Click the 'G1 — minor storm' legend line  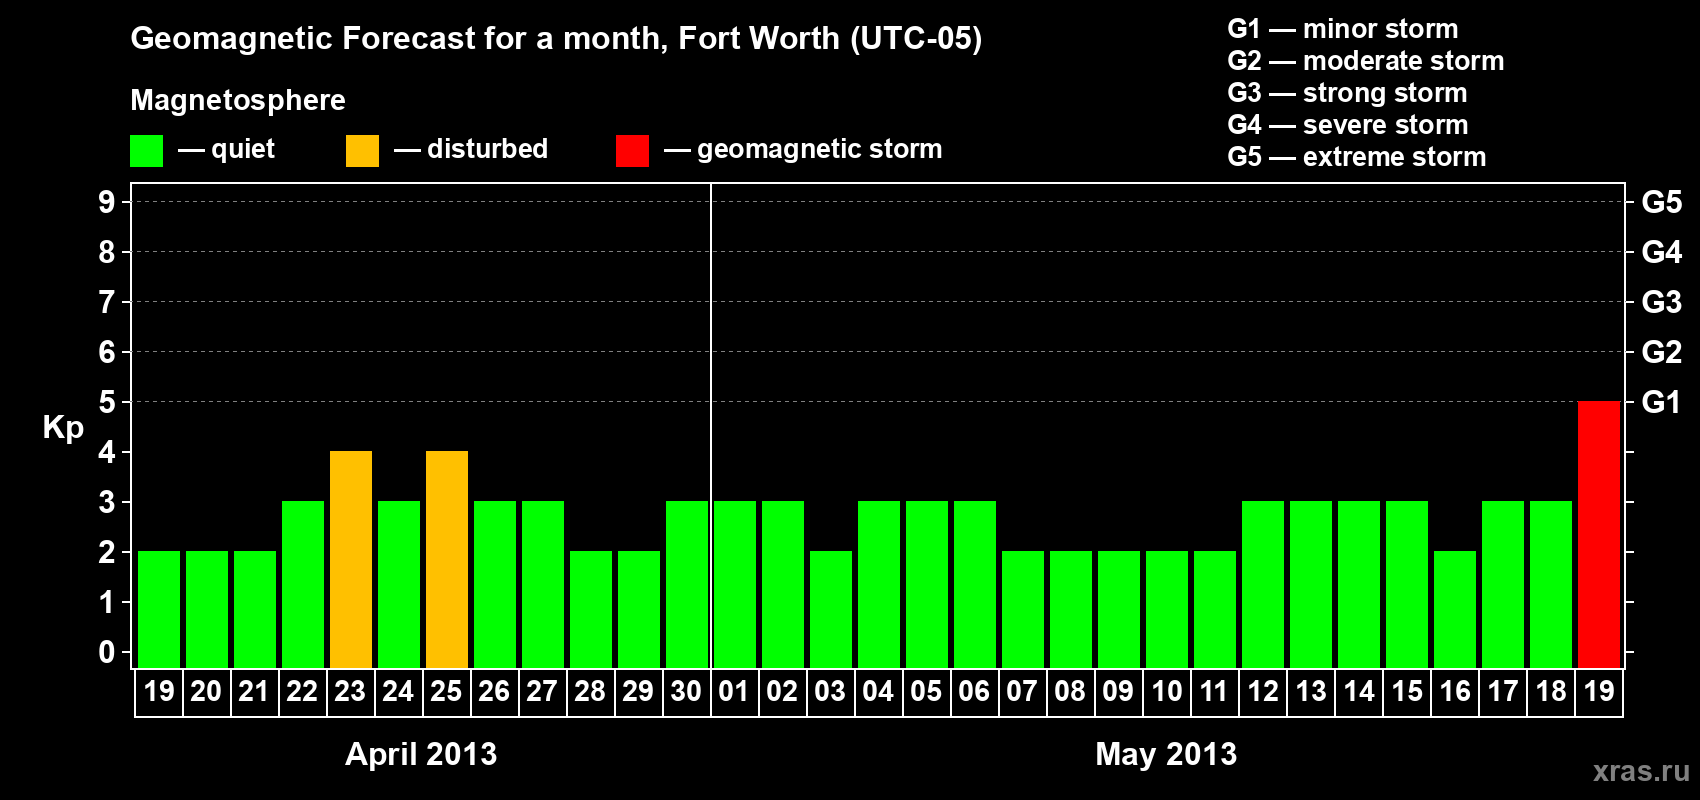pyautogui.click(x=1342, y=29)
